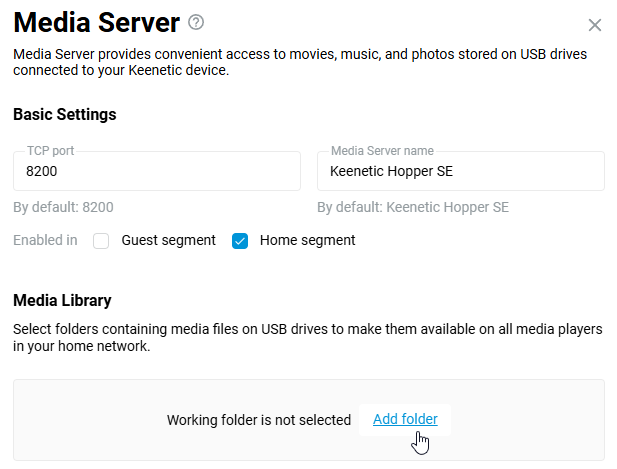Screen dimensions: 617x469
Task: Enable the Guest segment checkbox
Action: [x=101, y=241]
